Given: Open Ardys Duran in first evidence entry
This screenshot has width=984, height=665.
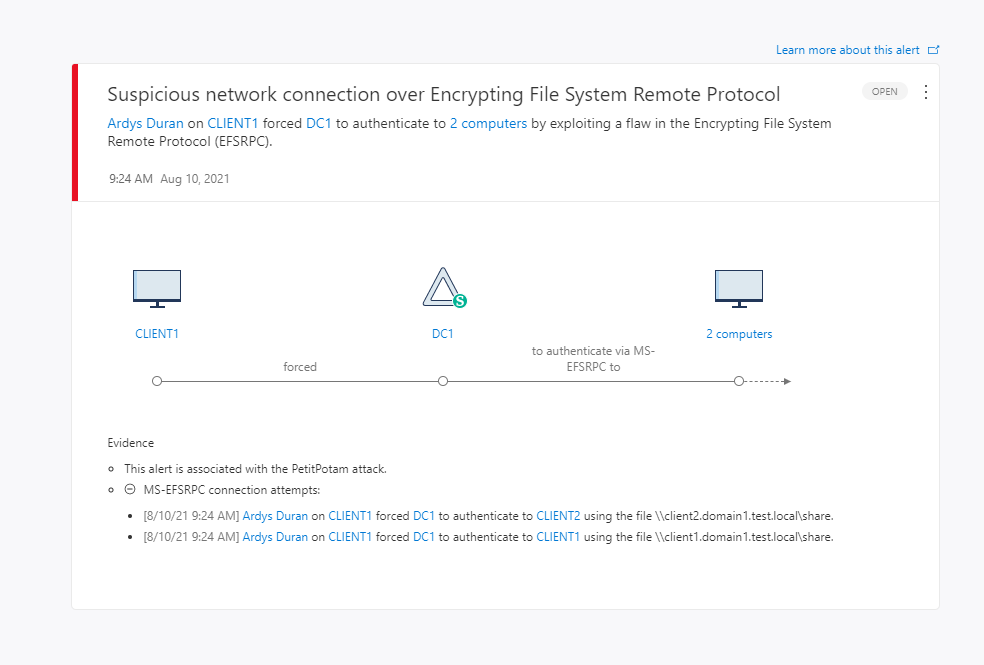Looking at the screenshot, I should click(x=275, y=516).
